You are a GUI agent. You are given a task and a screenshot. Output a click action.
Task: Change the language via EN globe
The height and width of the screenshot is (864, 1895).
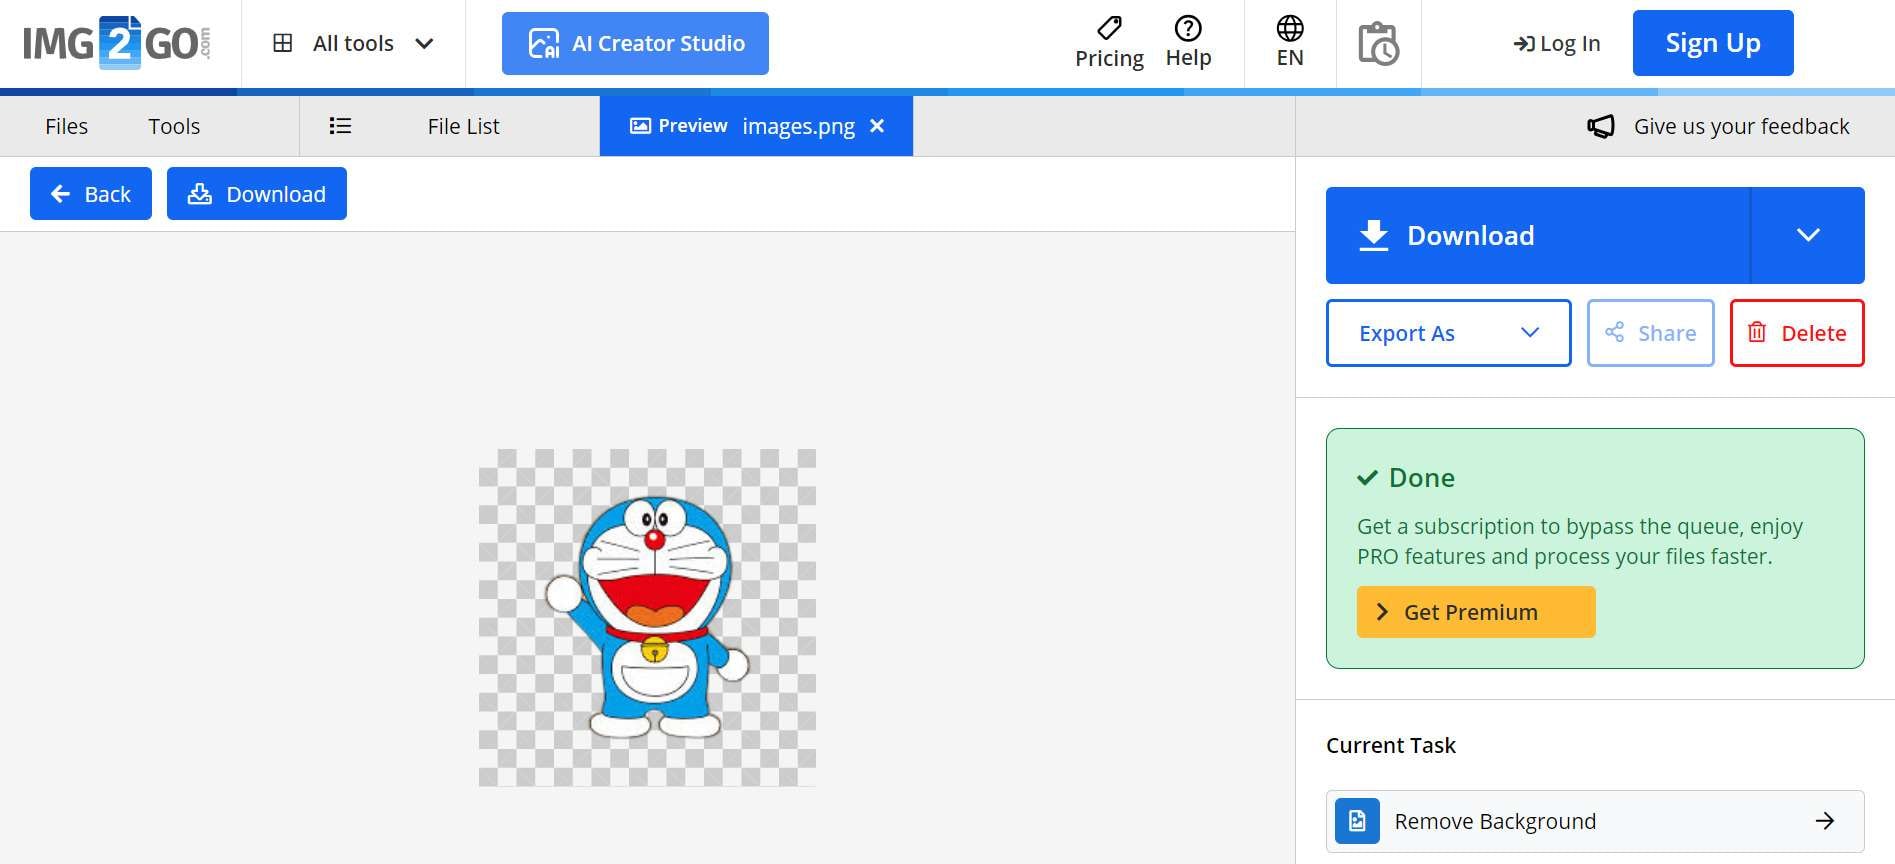(x=1290, y=43)
